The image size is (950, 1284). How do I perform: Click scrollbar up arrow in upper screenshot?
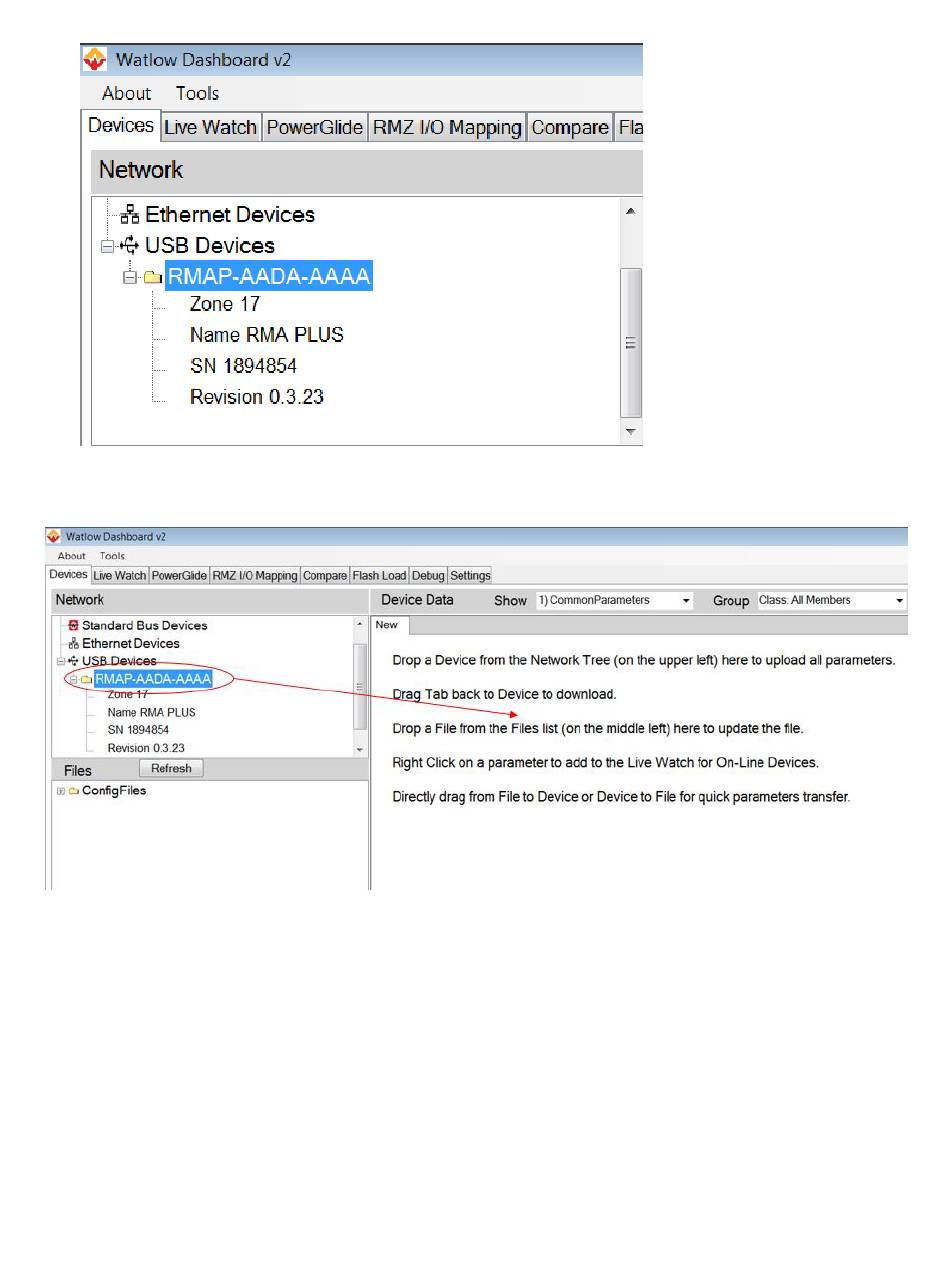click(630, 211)
